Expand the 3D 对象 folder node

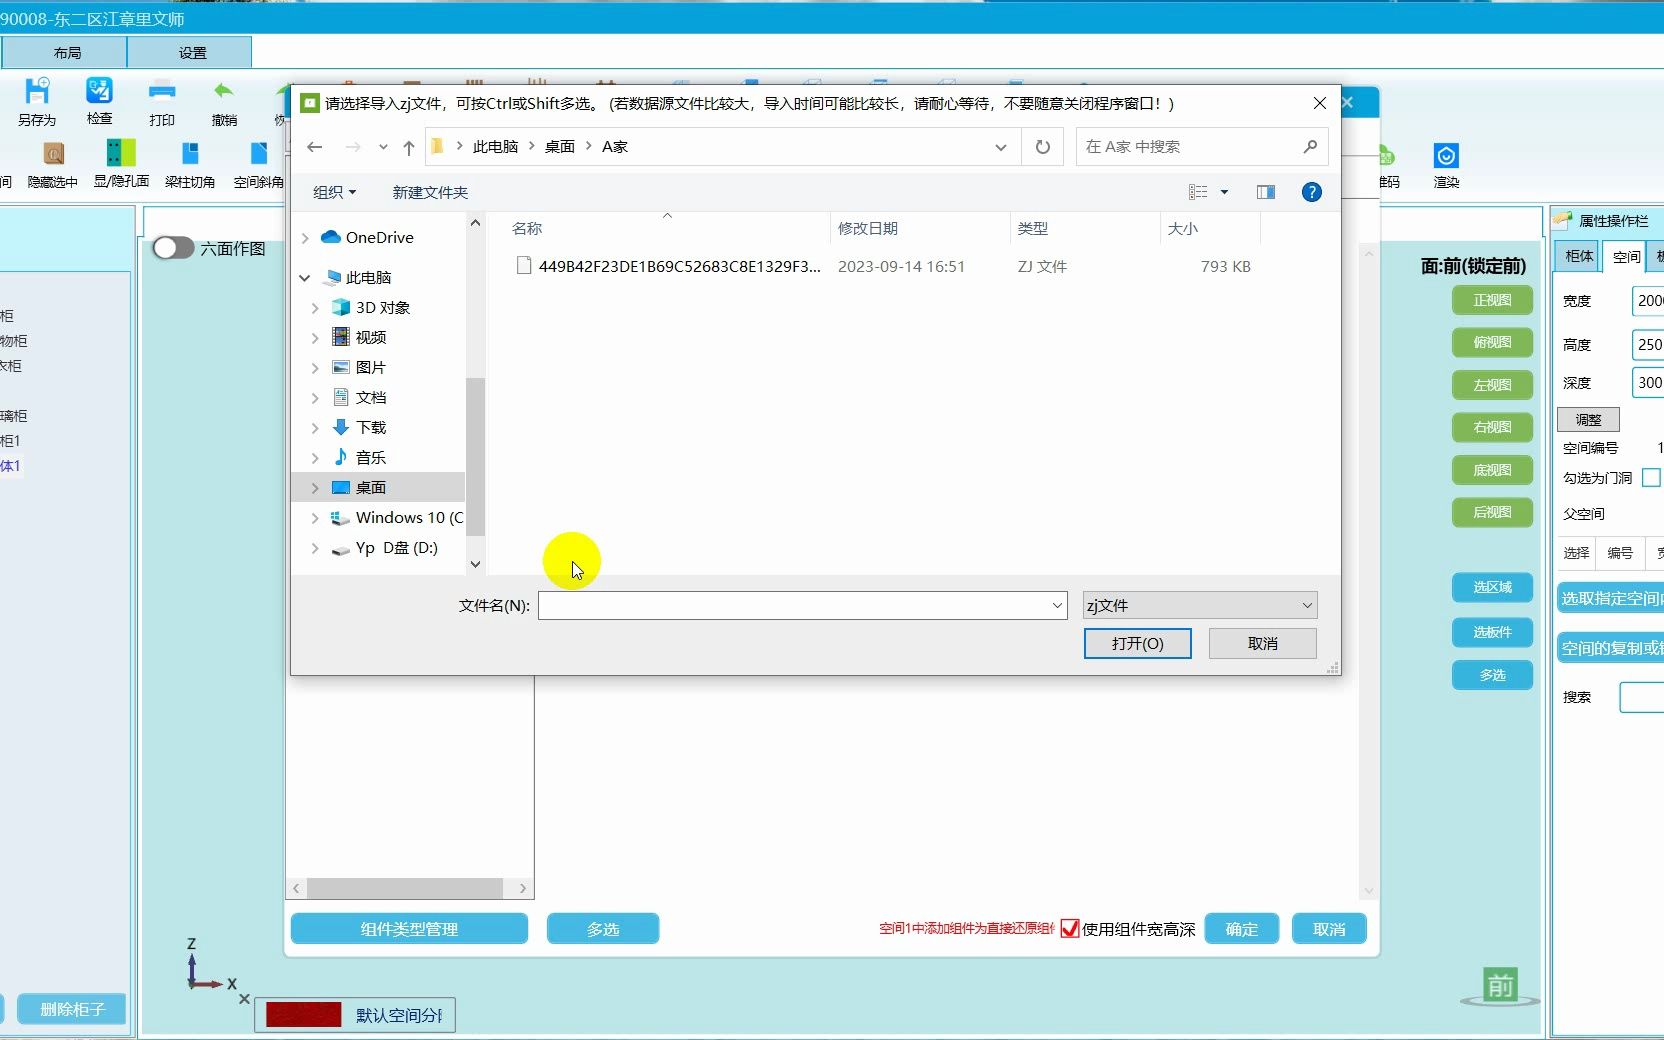click(x=315, y=308)
